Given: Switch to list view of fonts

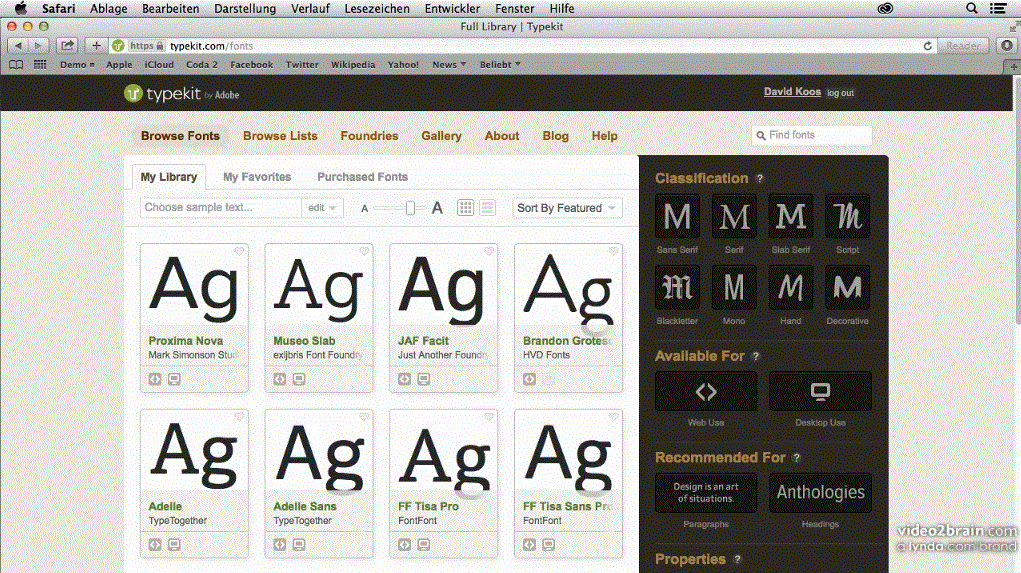Looking at the screenshot, I should (487, 208).
